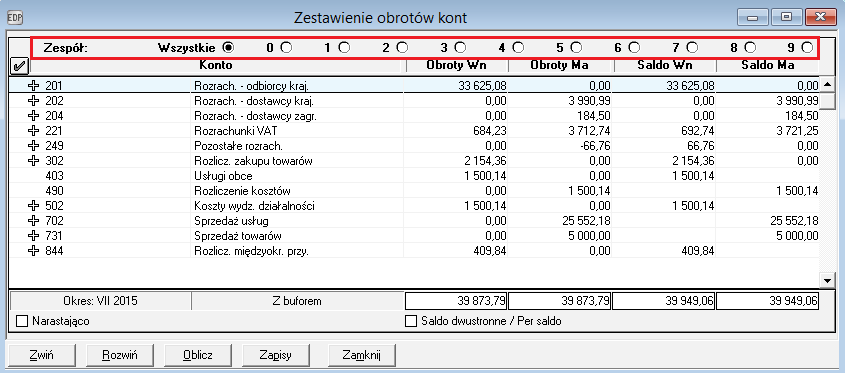Select Zespół 0 radio button
845x373 pixels.
point(286,47)
